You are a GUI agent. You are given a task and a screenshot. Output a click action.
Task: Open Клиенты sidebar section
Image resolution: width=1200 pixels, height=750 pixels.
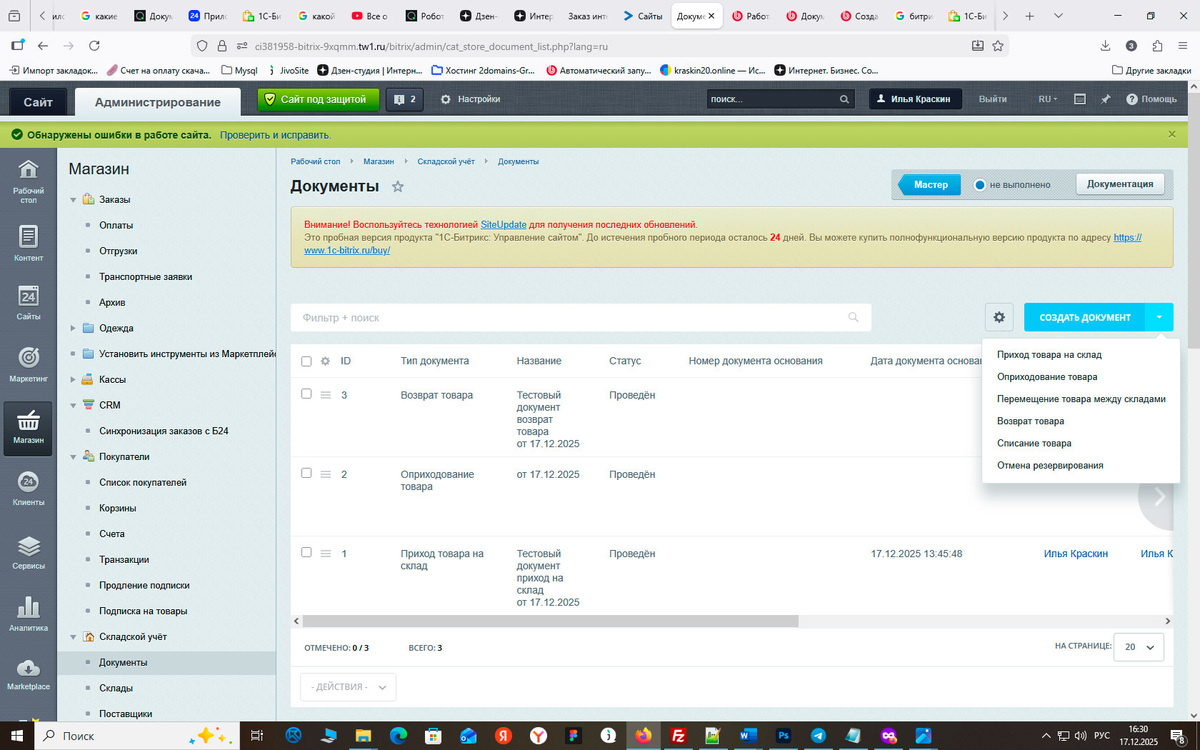tap(28, 490)
